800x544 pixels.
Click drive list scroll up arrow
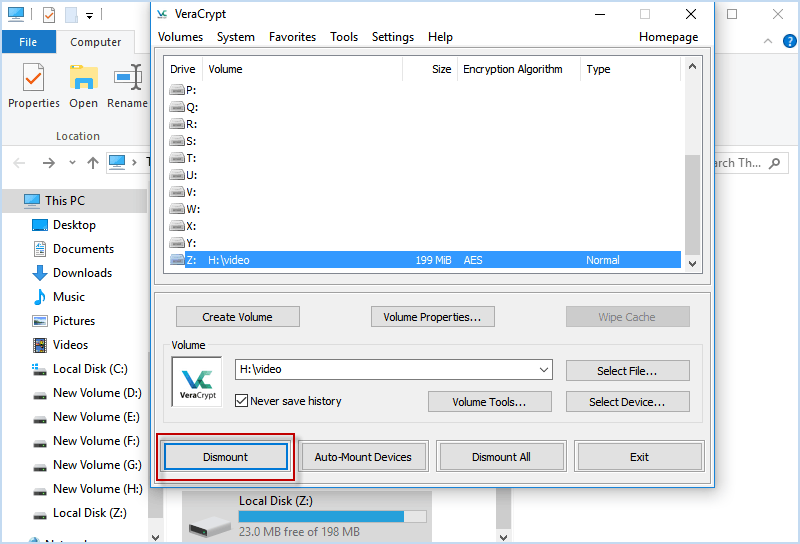692,66
